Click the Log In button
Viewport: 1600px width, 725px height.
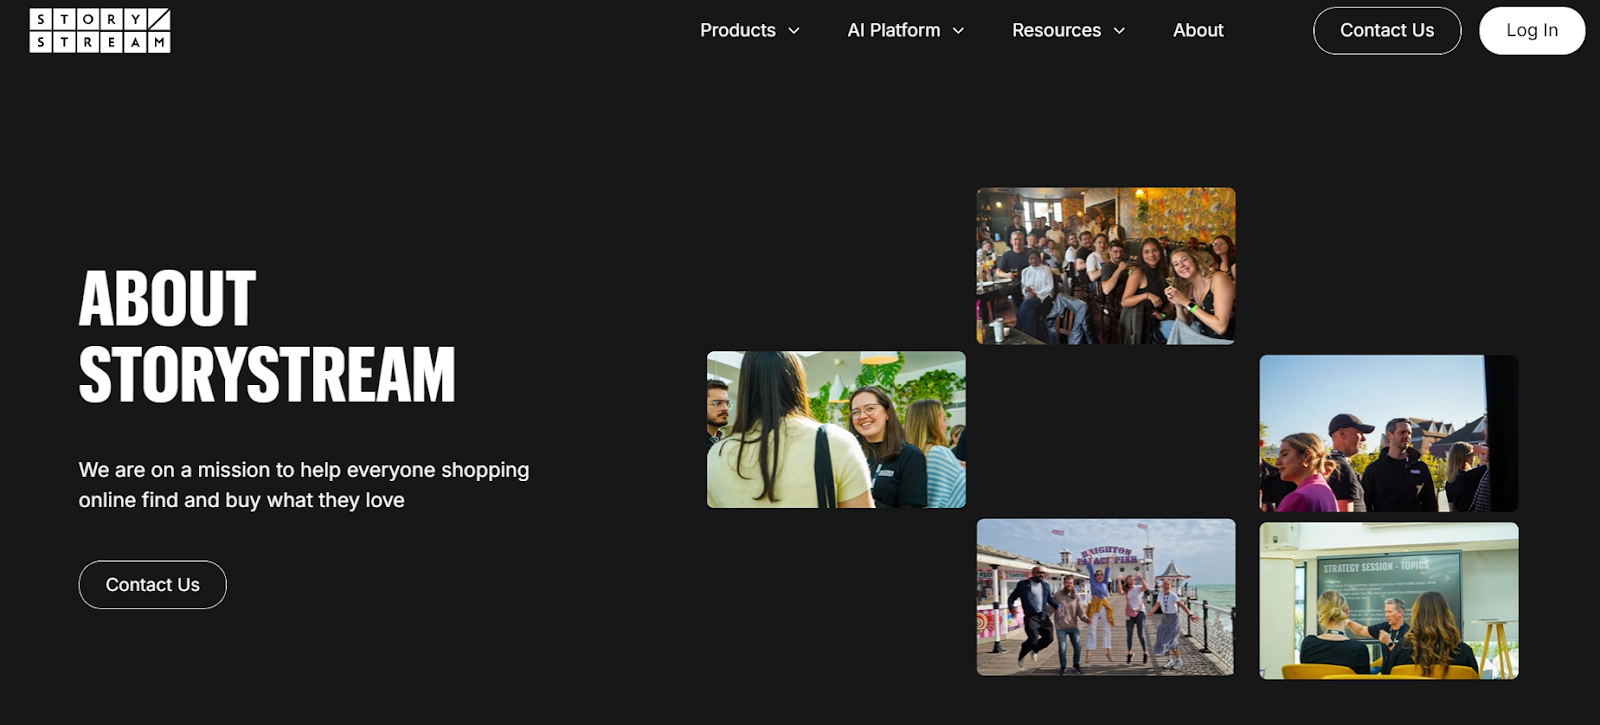point(1532,31)
